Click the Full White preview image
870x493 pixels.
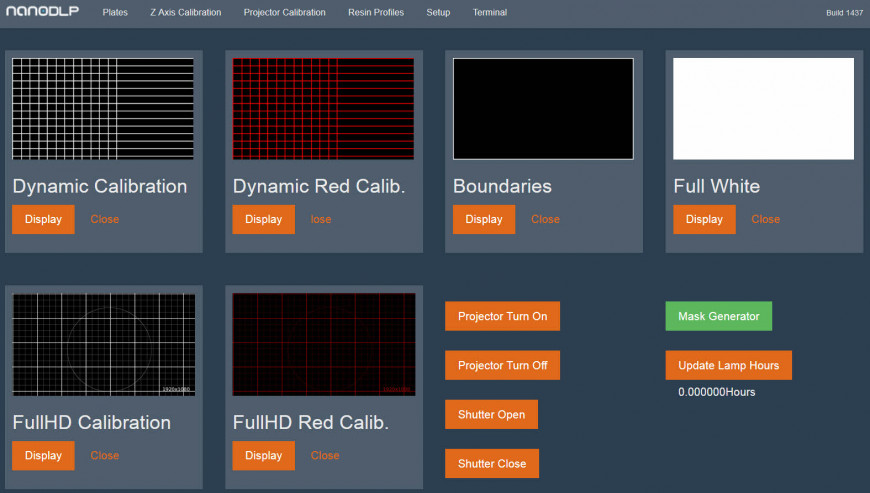click(x=763, y=108)
